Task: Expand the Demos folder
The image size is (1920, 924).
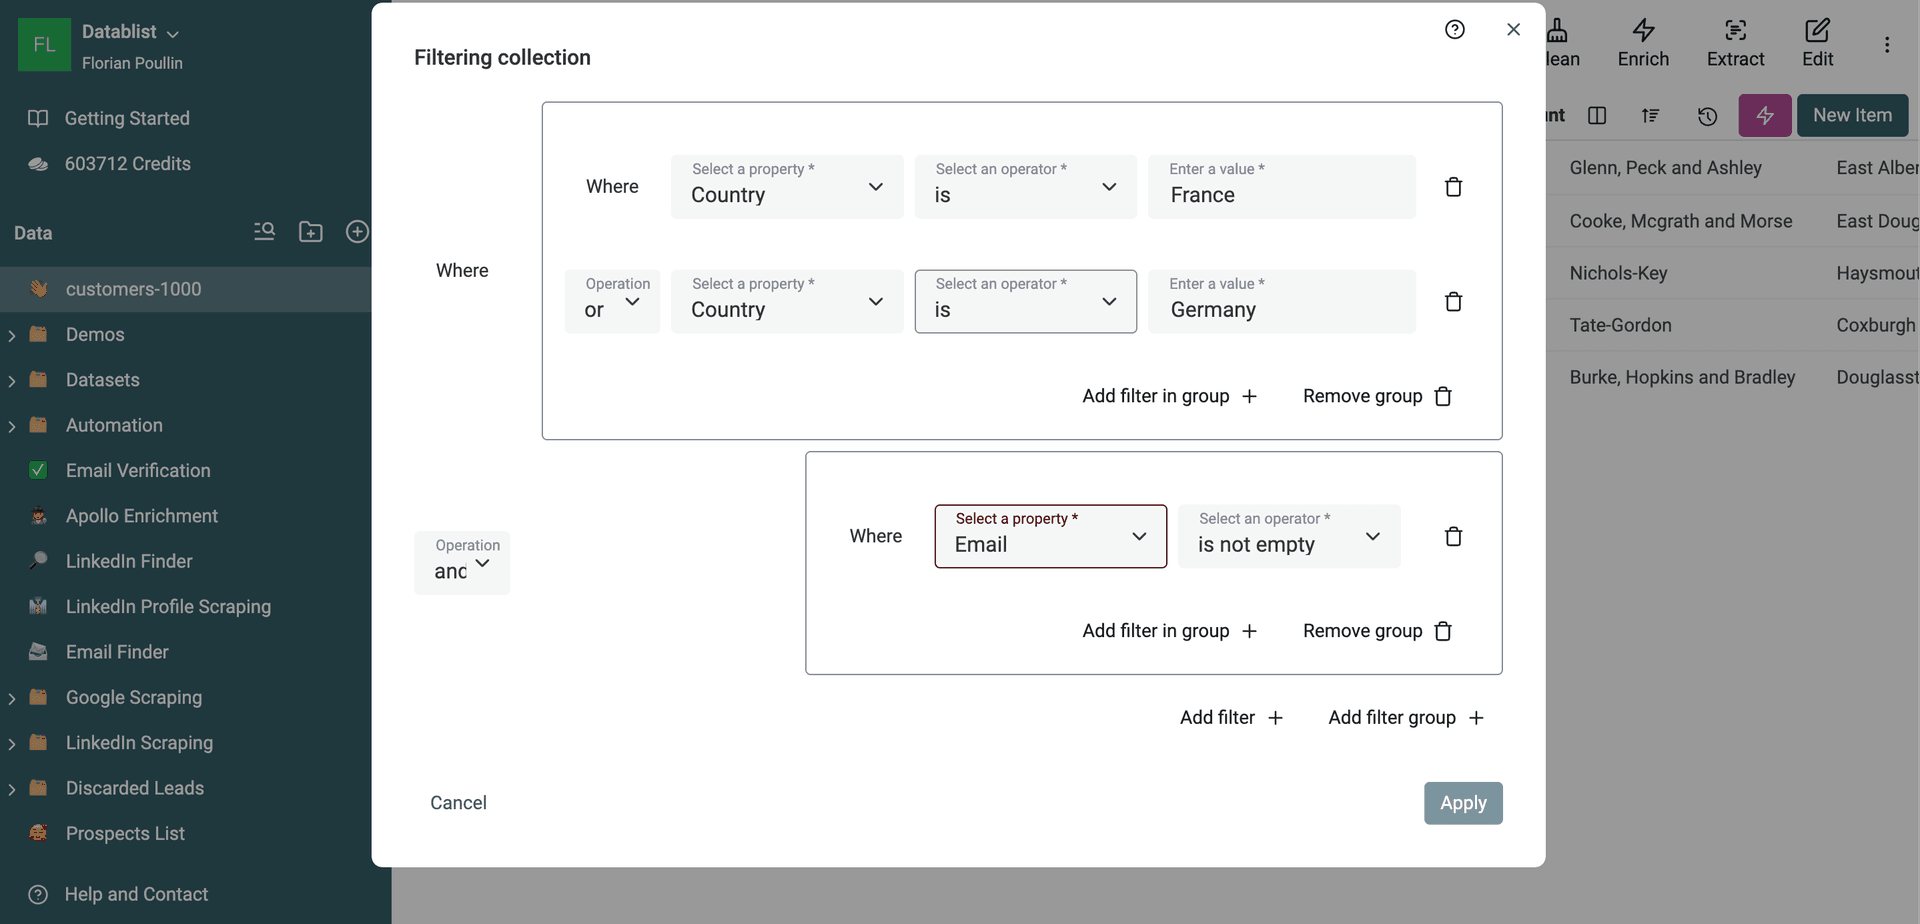Action: 12,334
